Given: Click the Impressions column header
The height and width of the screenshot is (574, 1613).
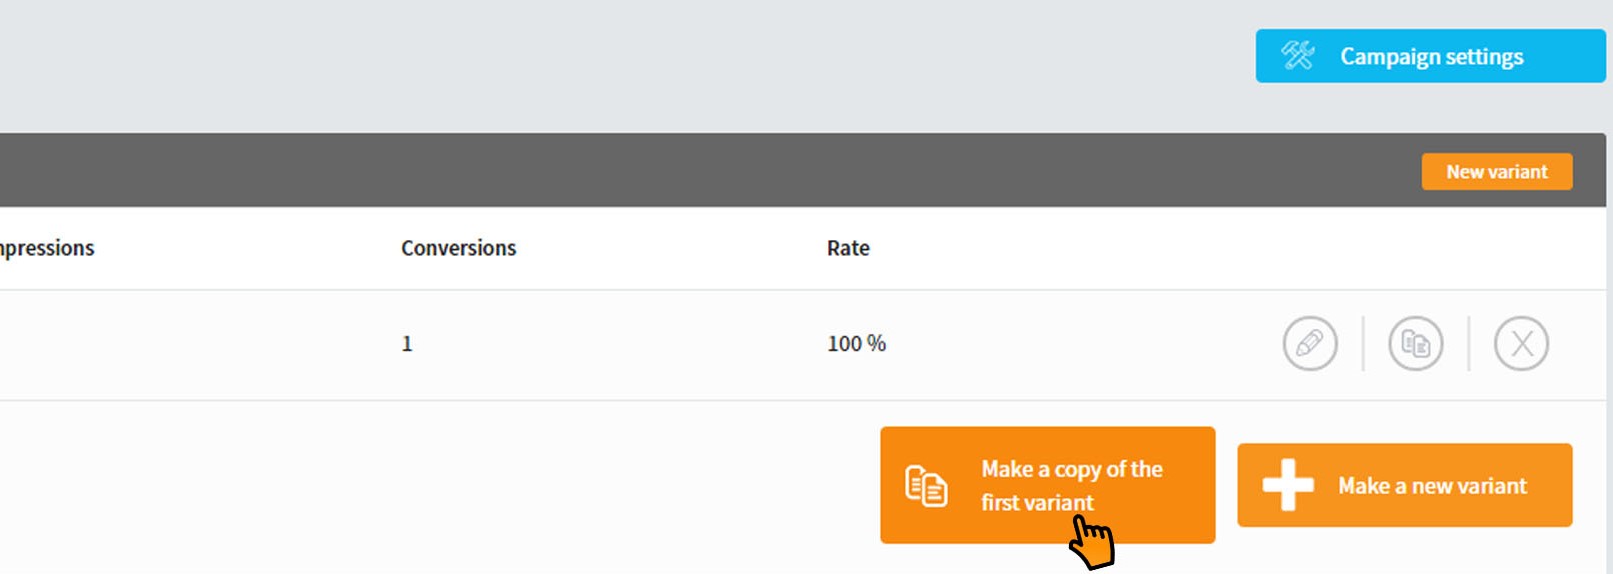Looking at the screenshot, I should pos(46,248).
